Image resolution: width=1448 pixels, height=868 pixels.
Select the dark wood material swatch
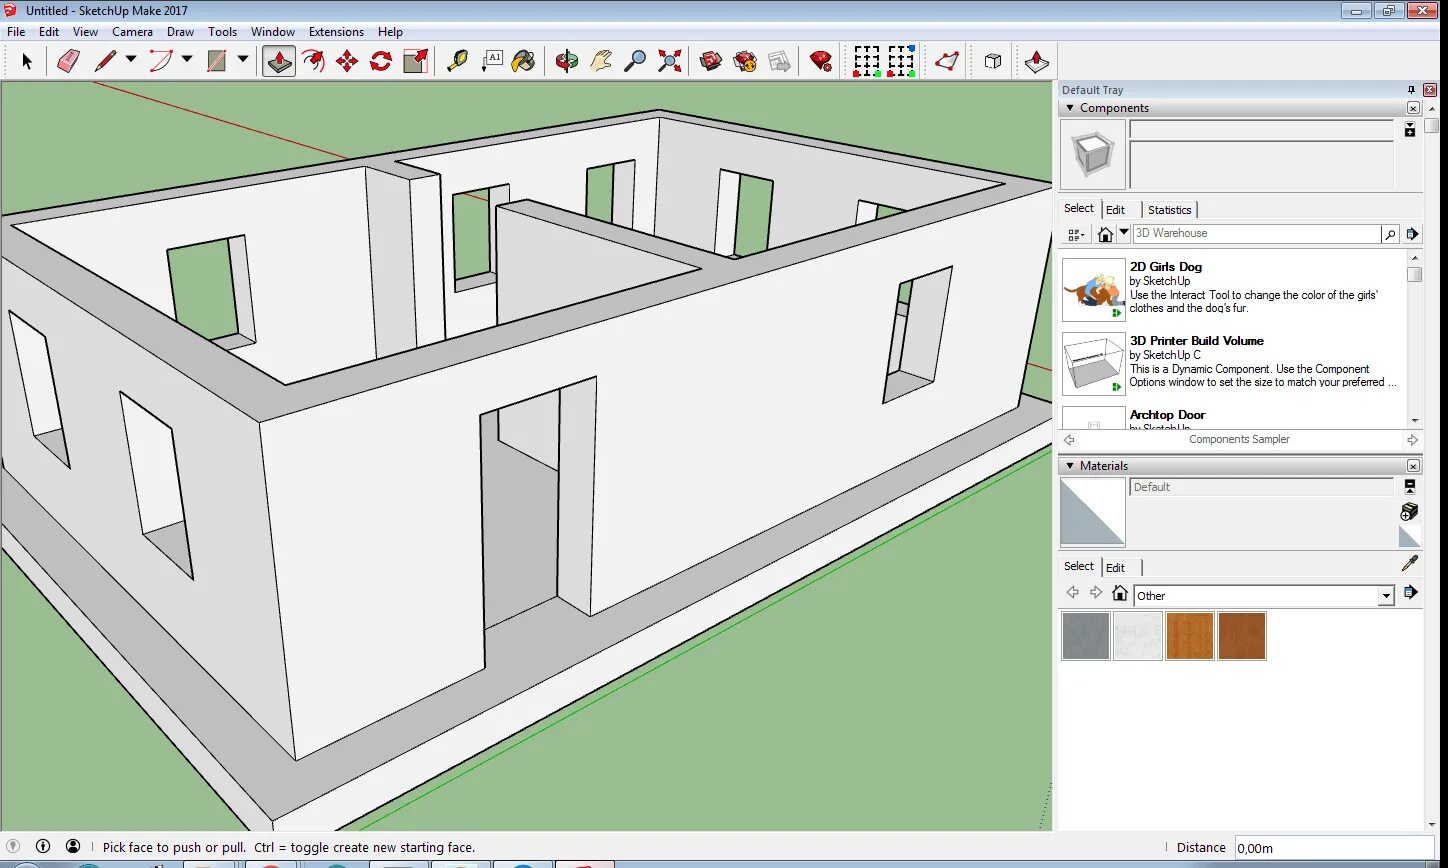pos(1243,636)
